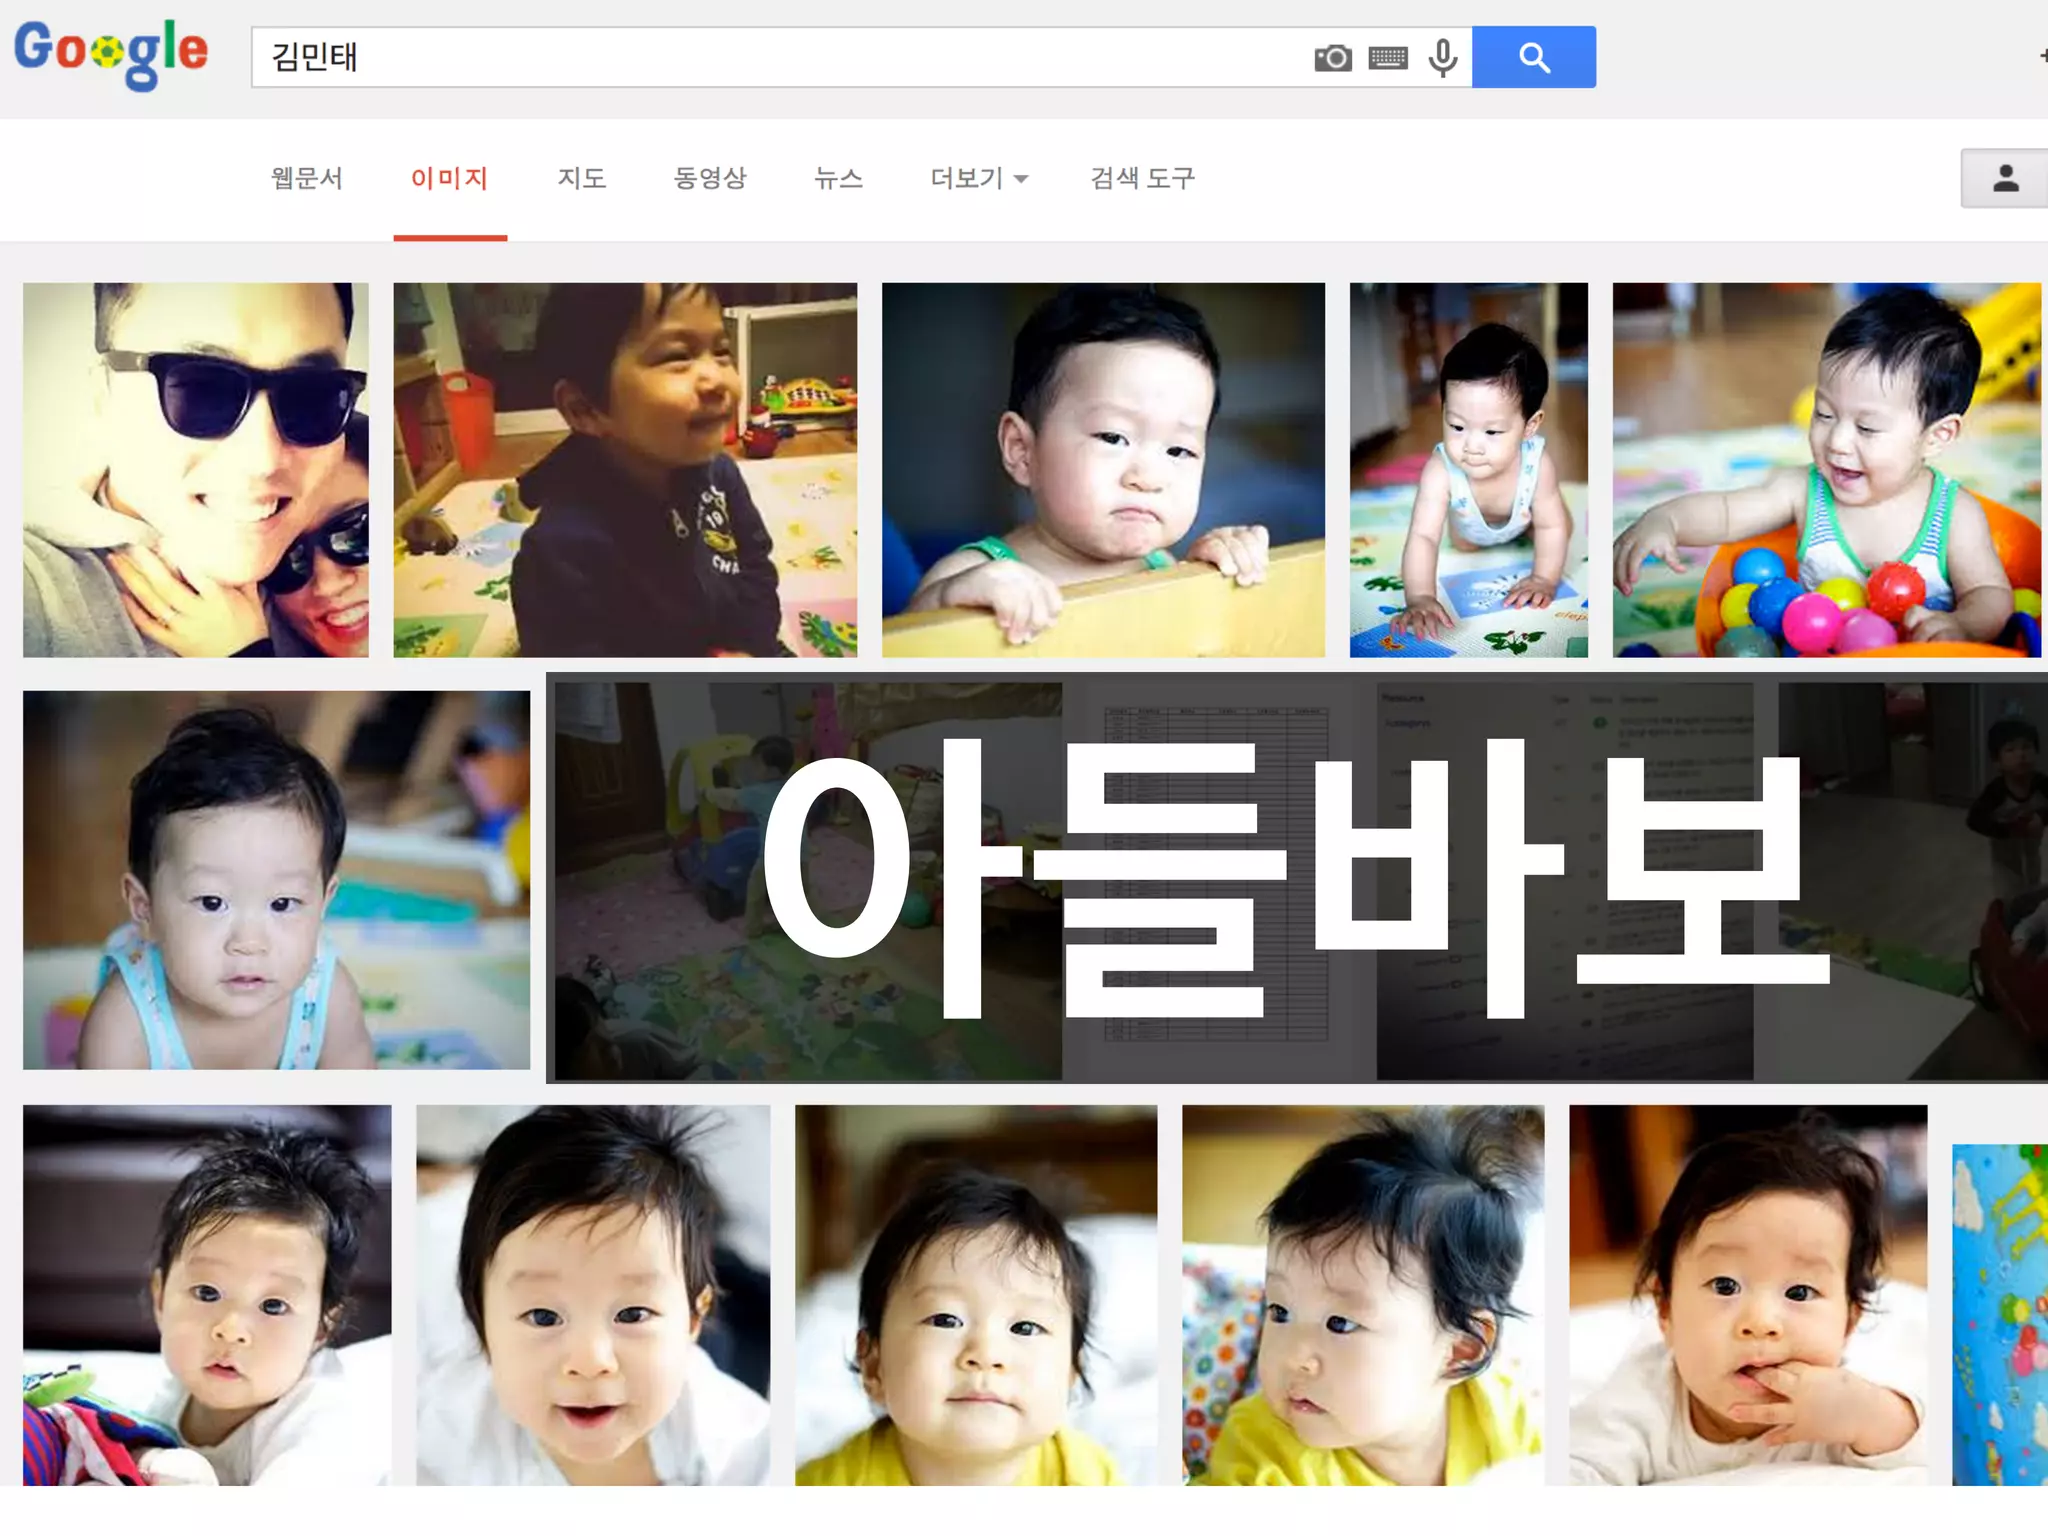Open the sunglasses selfie thumbnail
This screenshot has height=1536, width=2048.
click(196, 470)
